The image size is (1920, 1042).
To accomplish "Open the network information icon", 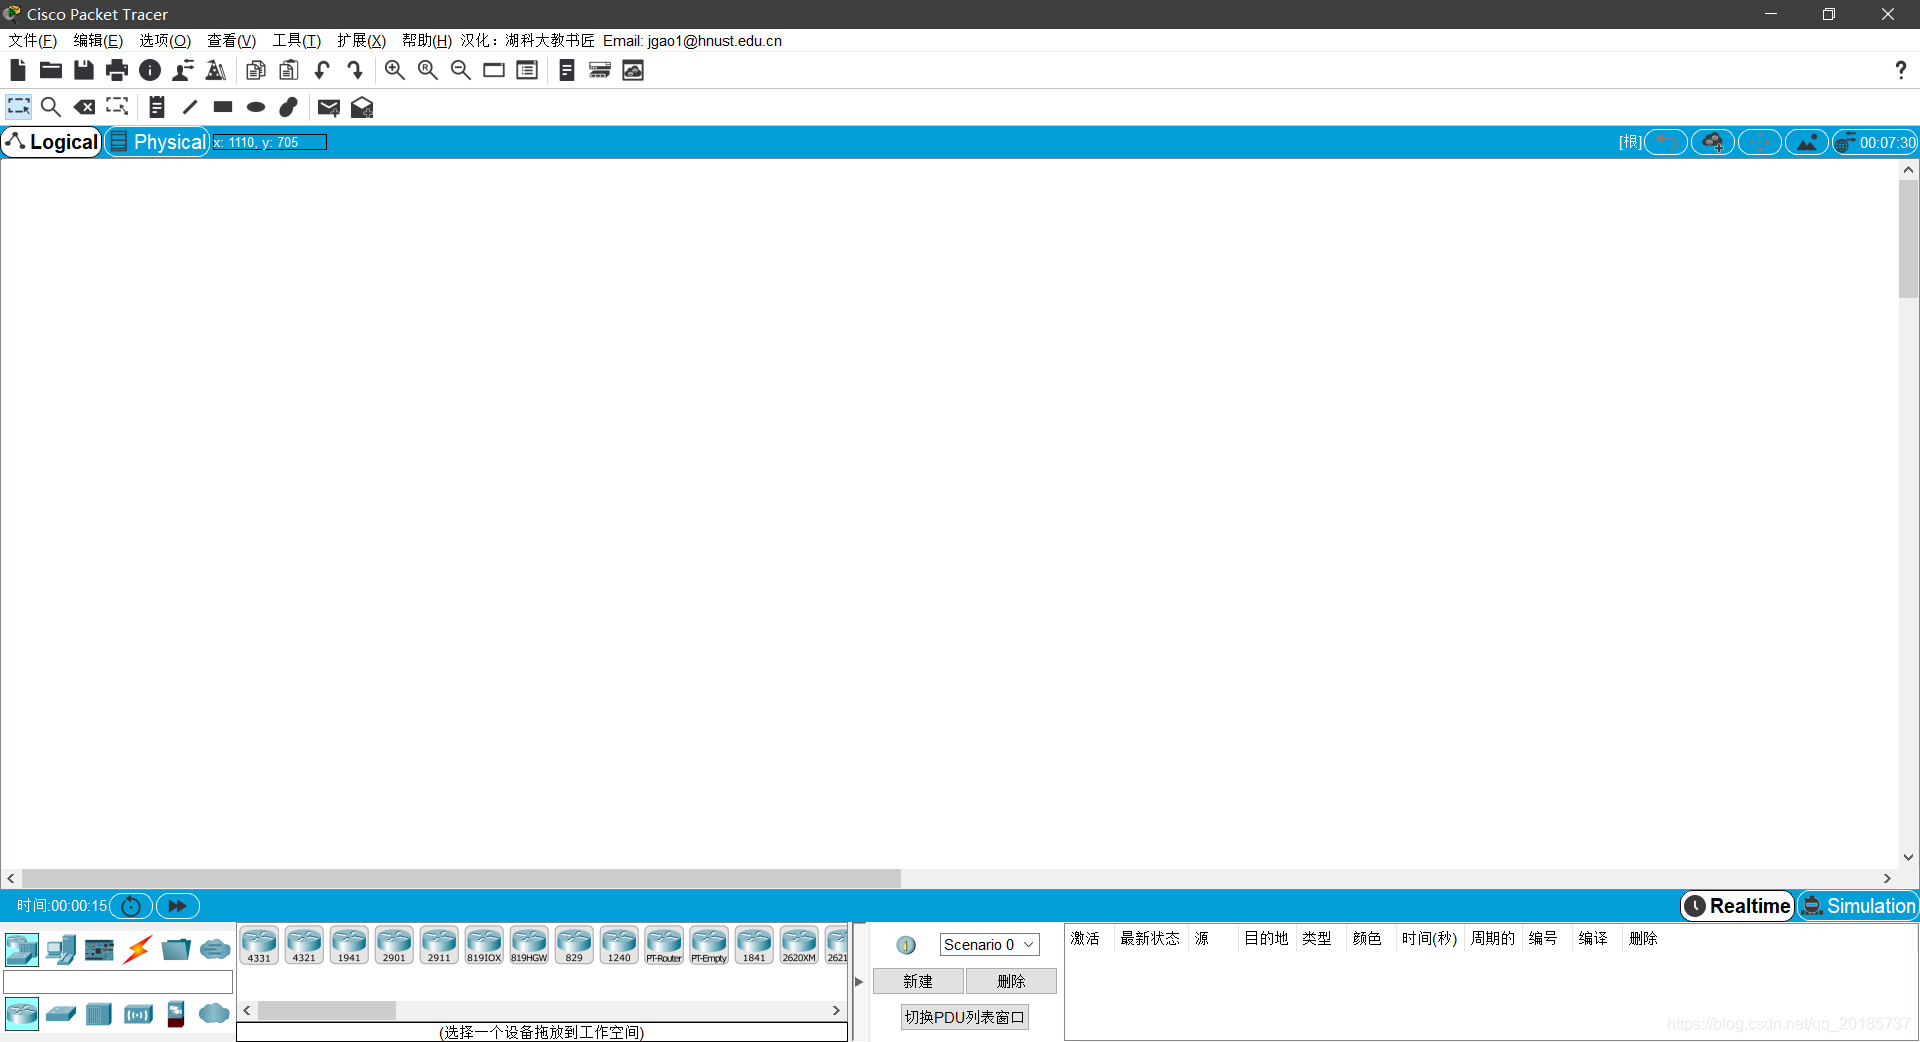I will (x=150, y=70).
